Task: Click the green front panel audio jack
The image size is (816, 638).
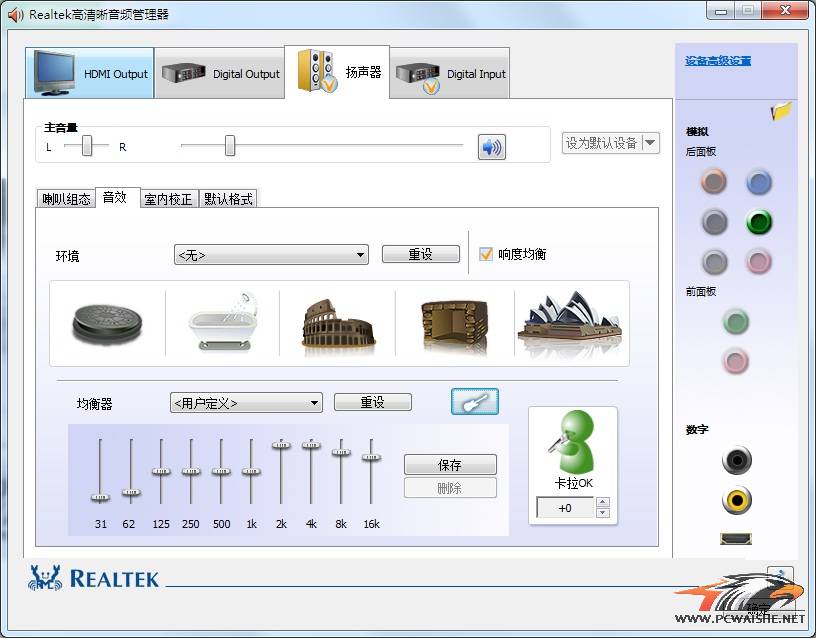Action: [x=736, y=321]
